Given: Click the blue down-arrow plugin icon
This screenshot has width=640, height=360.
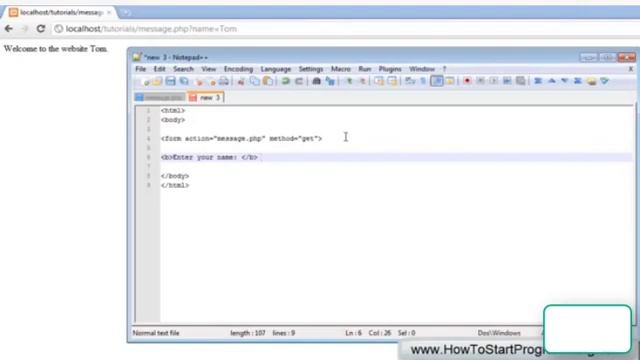Looking at the screenshot, I should click(564, 81).
